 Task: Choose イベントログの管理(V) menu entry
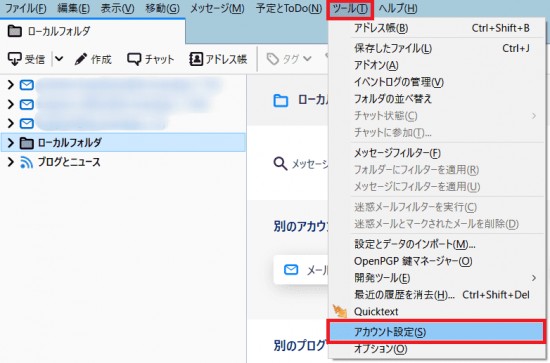pyautogui.click(x=437, y=82)
